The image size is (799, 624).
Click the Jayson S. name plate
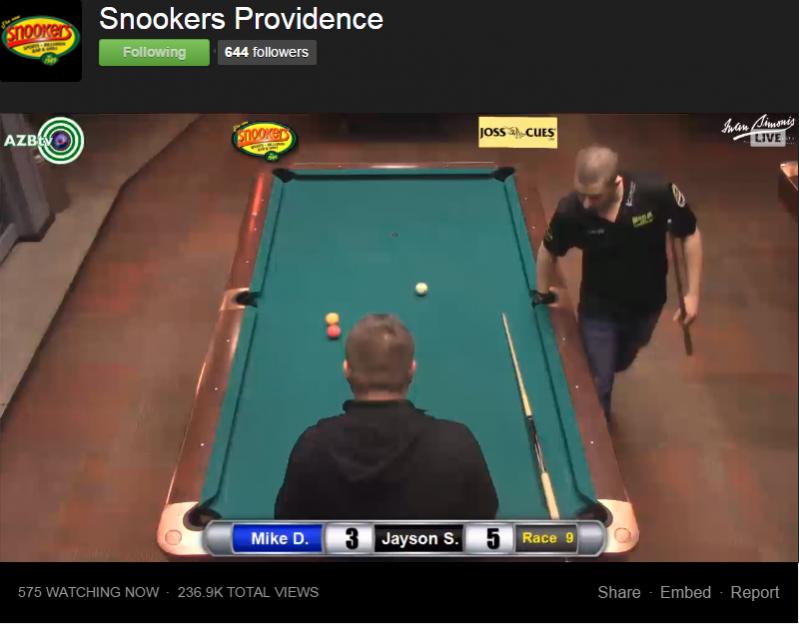pos(419,538)
